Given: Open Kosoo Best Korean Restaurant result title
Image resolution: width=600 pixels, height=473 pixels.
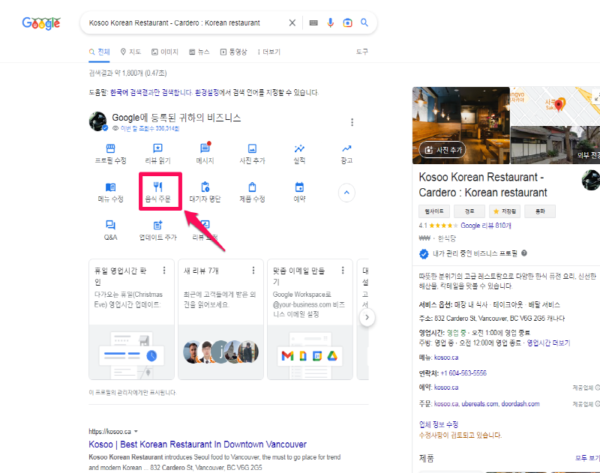Looking at the screenshot, I should [x=197, y=444].
